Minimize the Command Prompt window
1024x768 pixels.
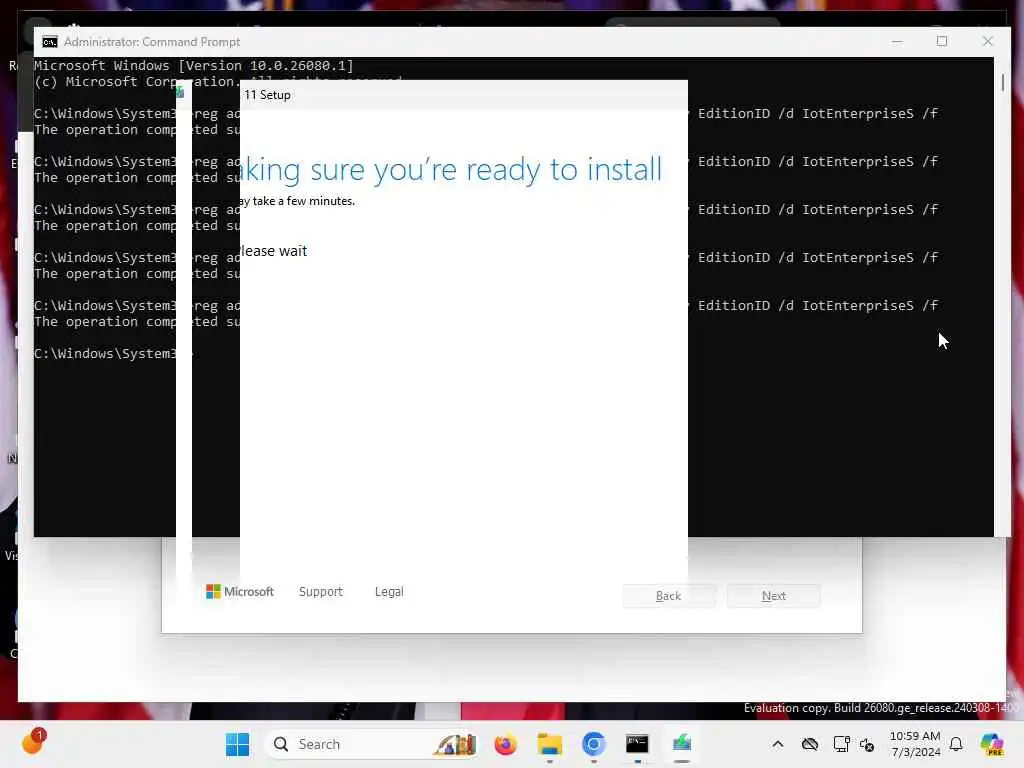pyautogui.click(x=897, y=41)
